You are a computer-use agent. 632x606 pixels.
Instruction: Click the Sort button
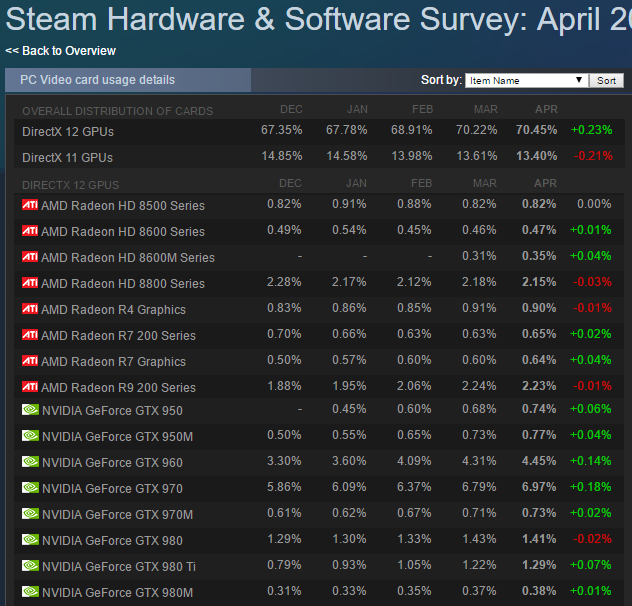tap(606, 81)
